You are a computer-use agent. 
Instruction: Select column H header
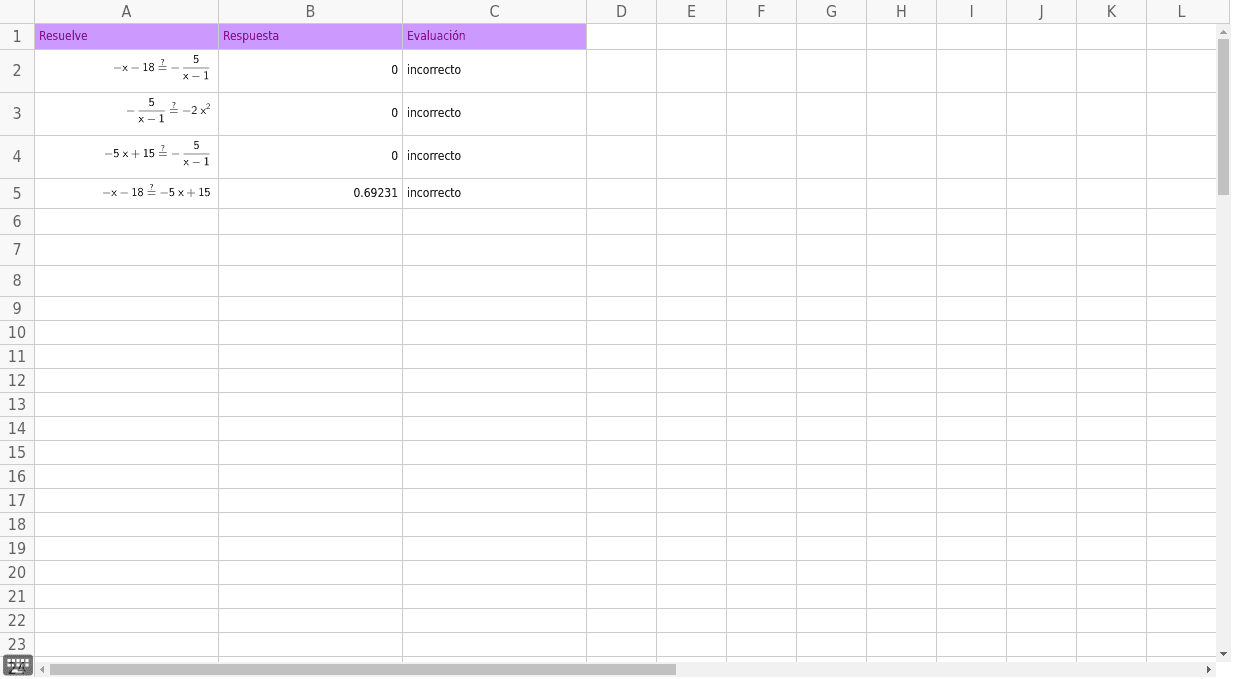click(x=901, y=12)
